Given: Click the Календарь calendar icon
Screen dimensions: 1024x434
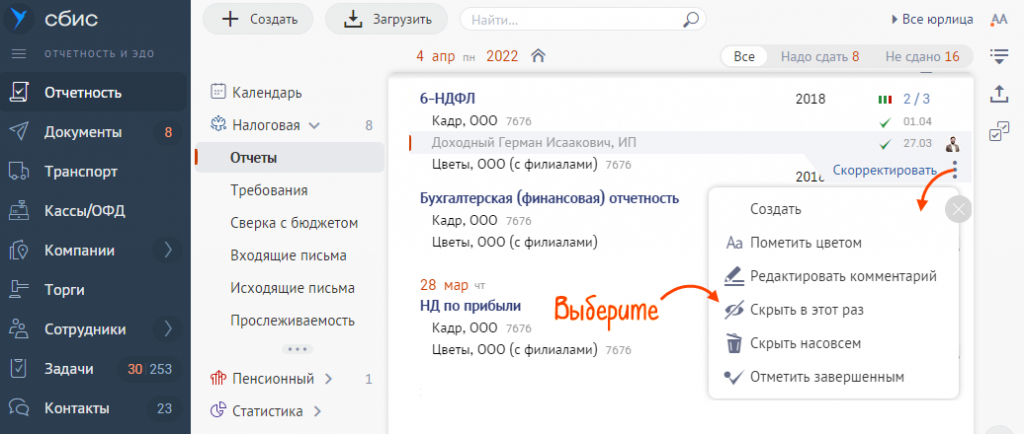Looking at the screenshot, I should (218, 92).
